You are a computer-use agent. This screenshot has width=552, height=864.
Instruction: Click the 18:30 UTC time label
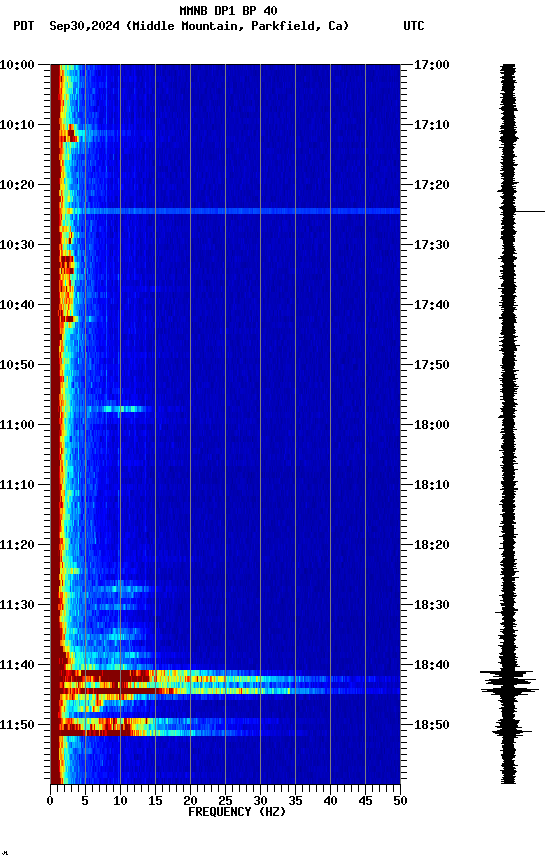pyautogui.click(x=432, y=605)
